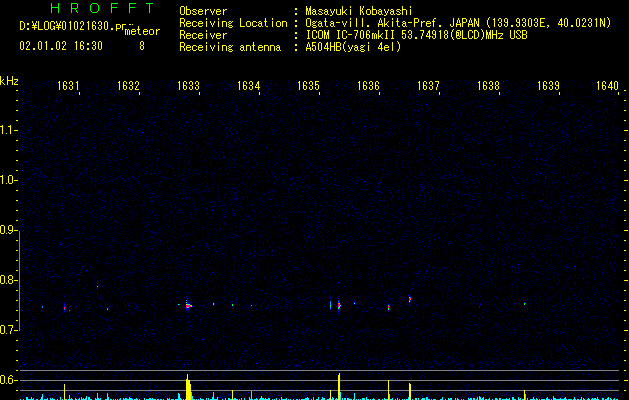
Task: Click the meteor echo near 1635:30
Action: point(339,306)
